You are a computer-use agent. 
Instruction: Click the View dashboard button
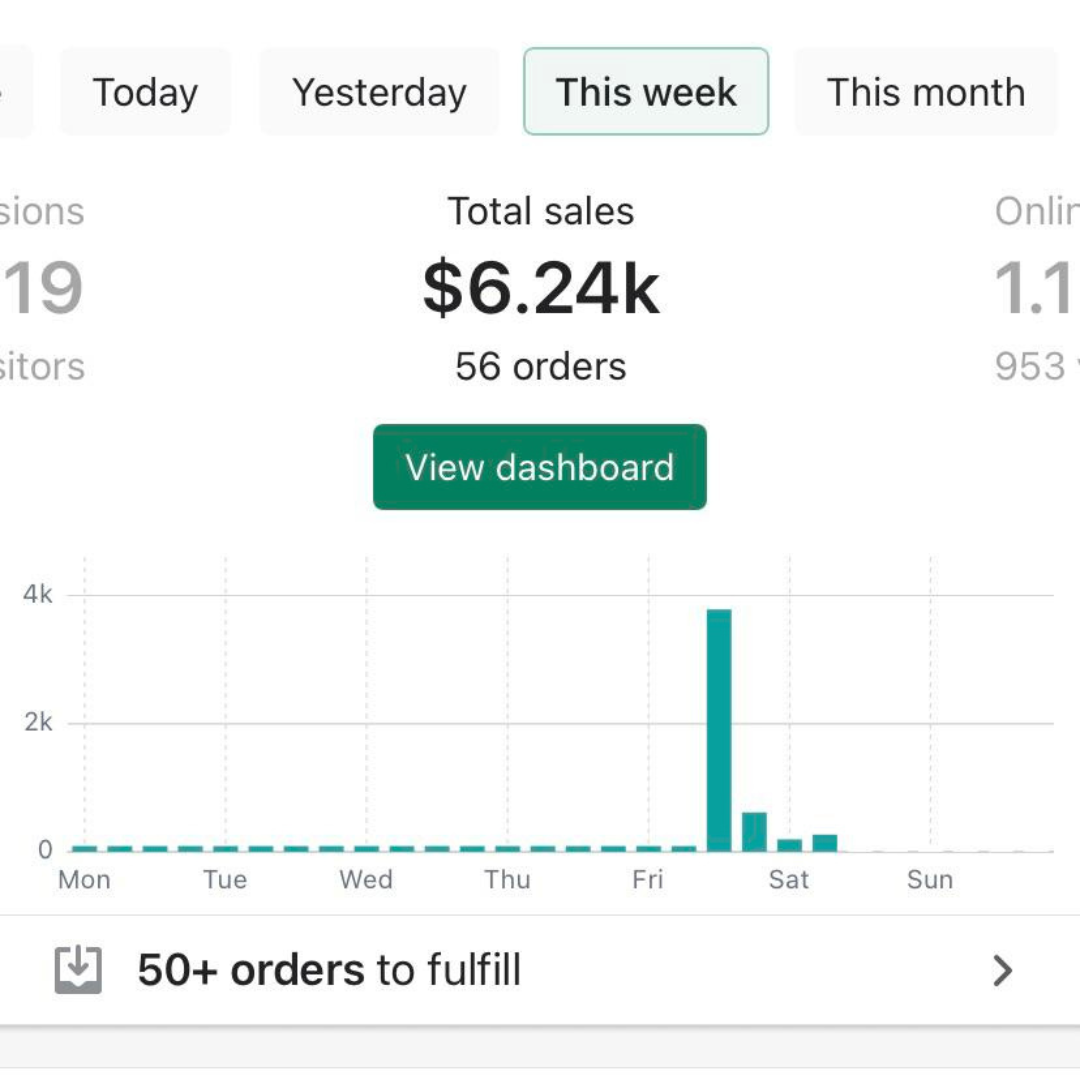tap(540, 467)
